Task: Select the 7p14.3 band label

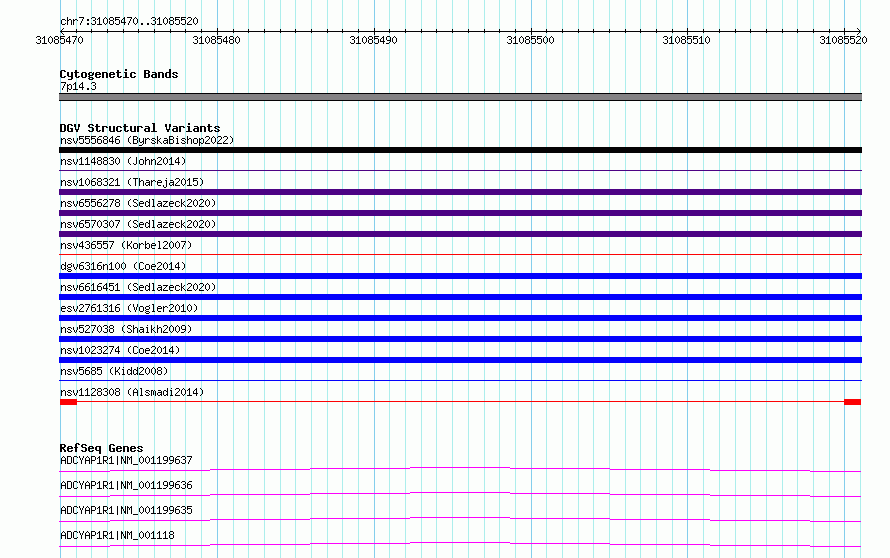Action: tap(78, 86)
